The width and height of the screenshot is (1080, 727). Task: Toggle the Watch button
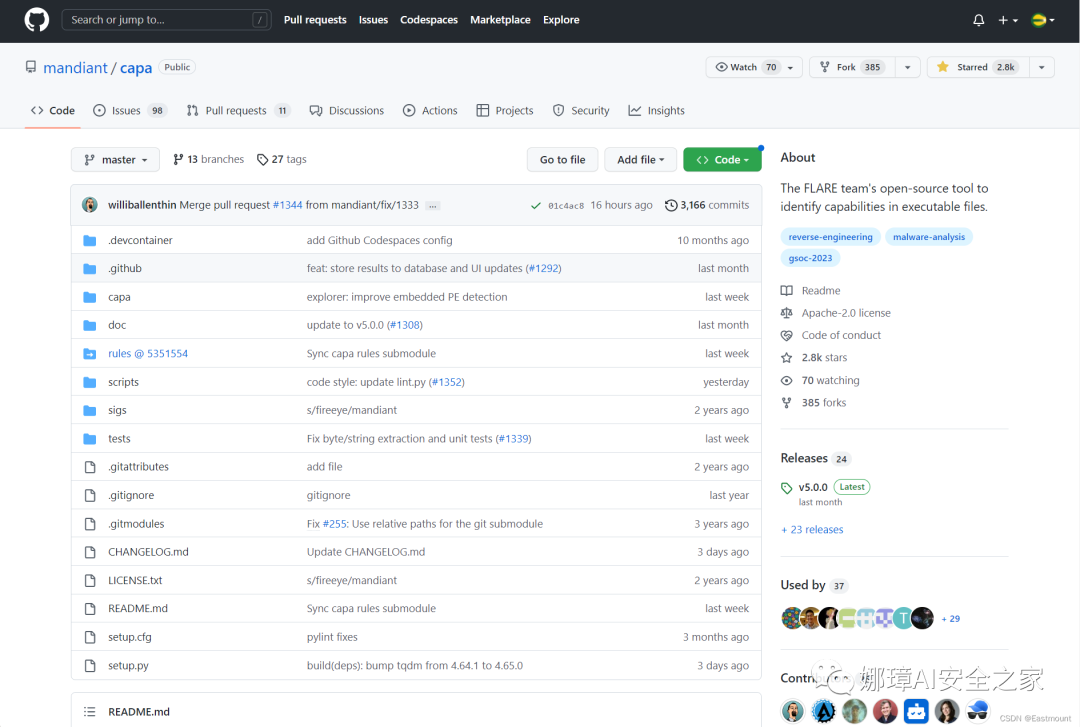tap(754, 67)
